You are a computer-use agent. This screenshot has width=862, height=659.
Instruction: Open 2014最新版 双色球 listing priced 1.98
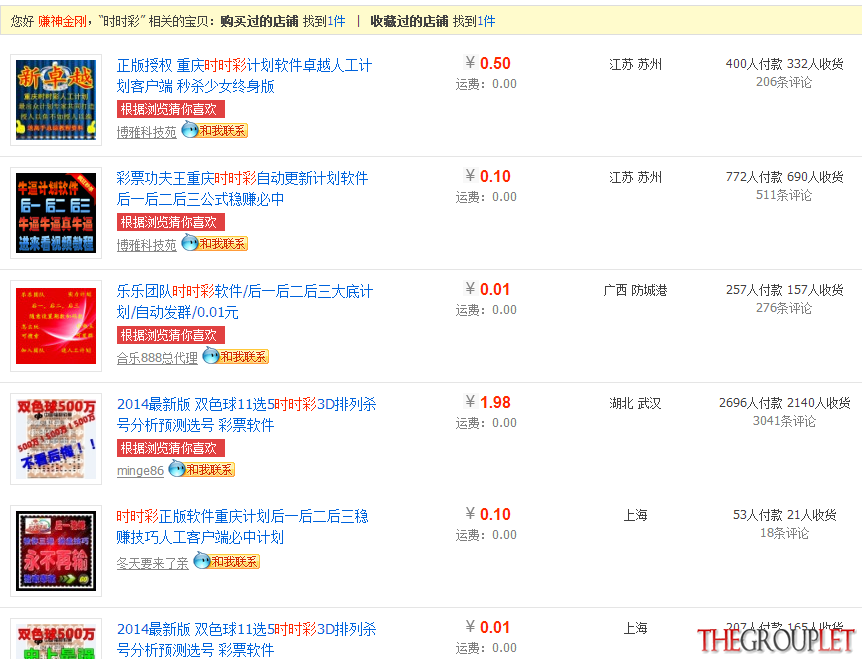coord(246,414)
